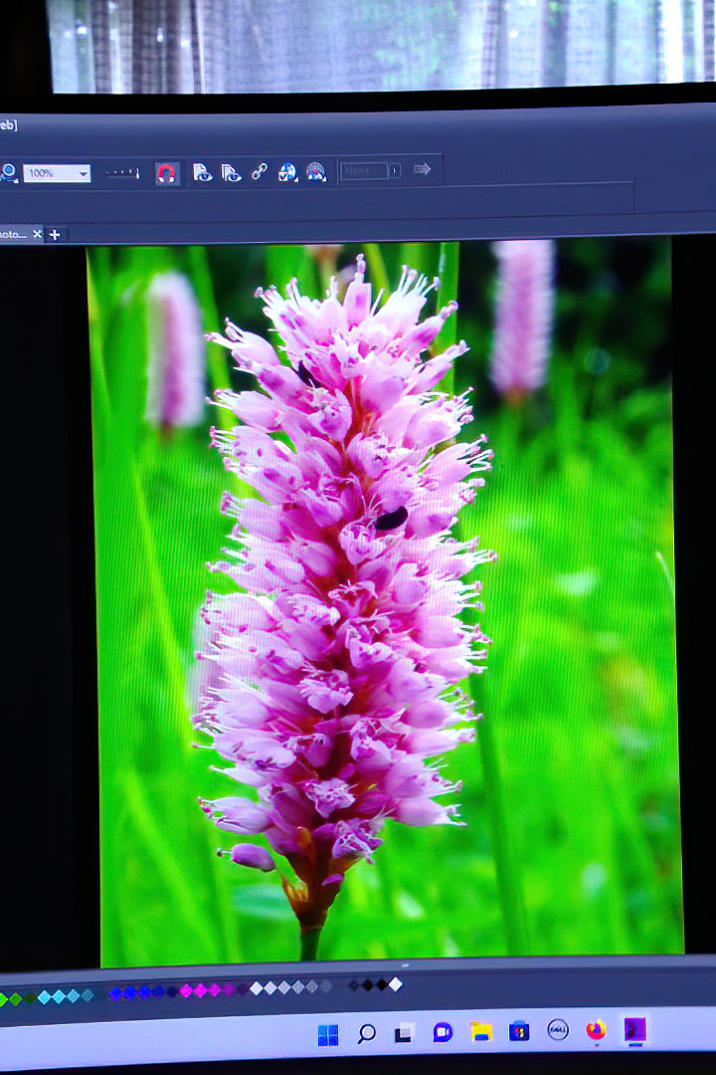Click the globe web preview icon
The image size is (716, 1075).
pyautogui.click(x=287, y=172)
